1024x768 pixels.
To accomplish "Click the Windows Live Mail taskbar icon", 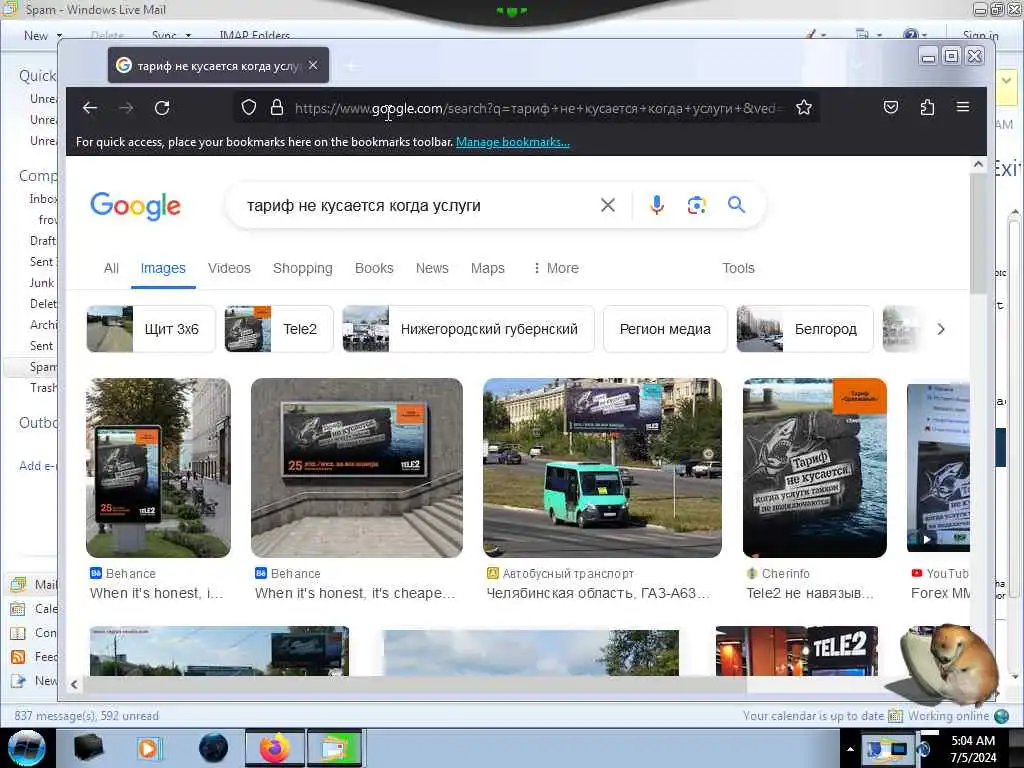I will pos(334,748).
